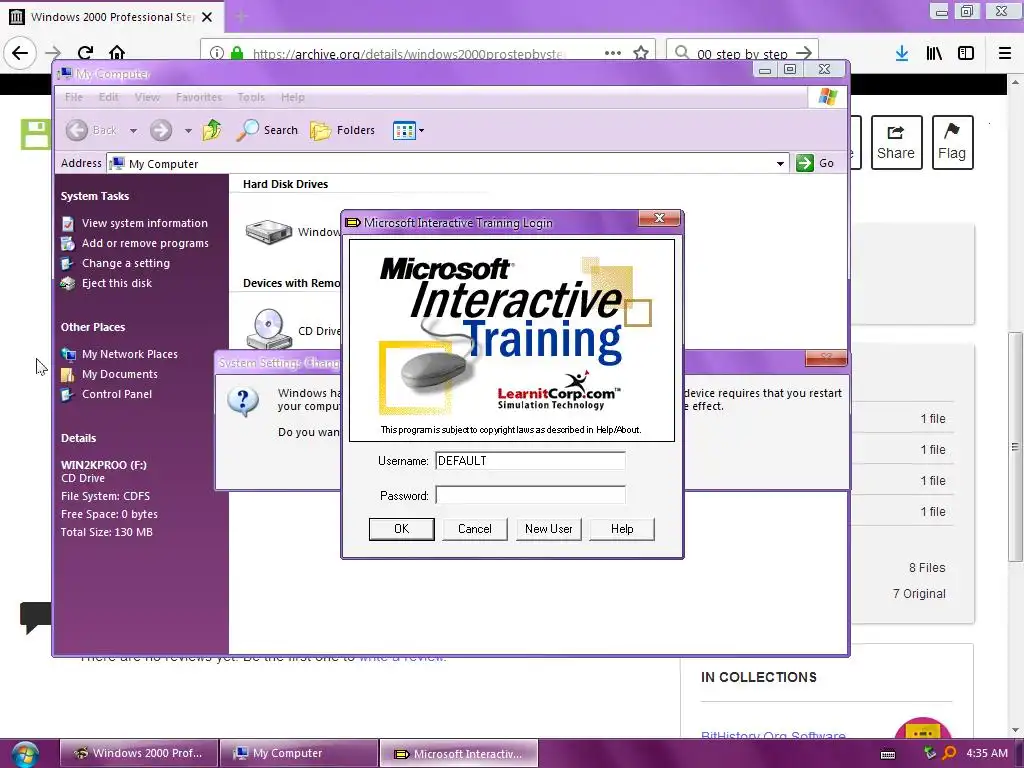Click the on-screen keyboard tray icon
Viewport: 1024px width, 768px height.
coord(888,754)
